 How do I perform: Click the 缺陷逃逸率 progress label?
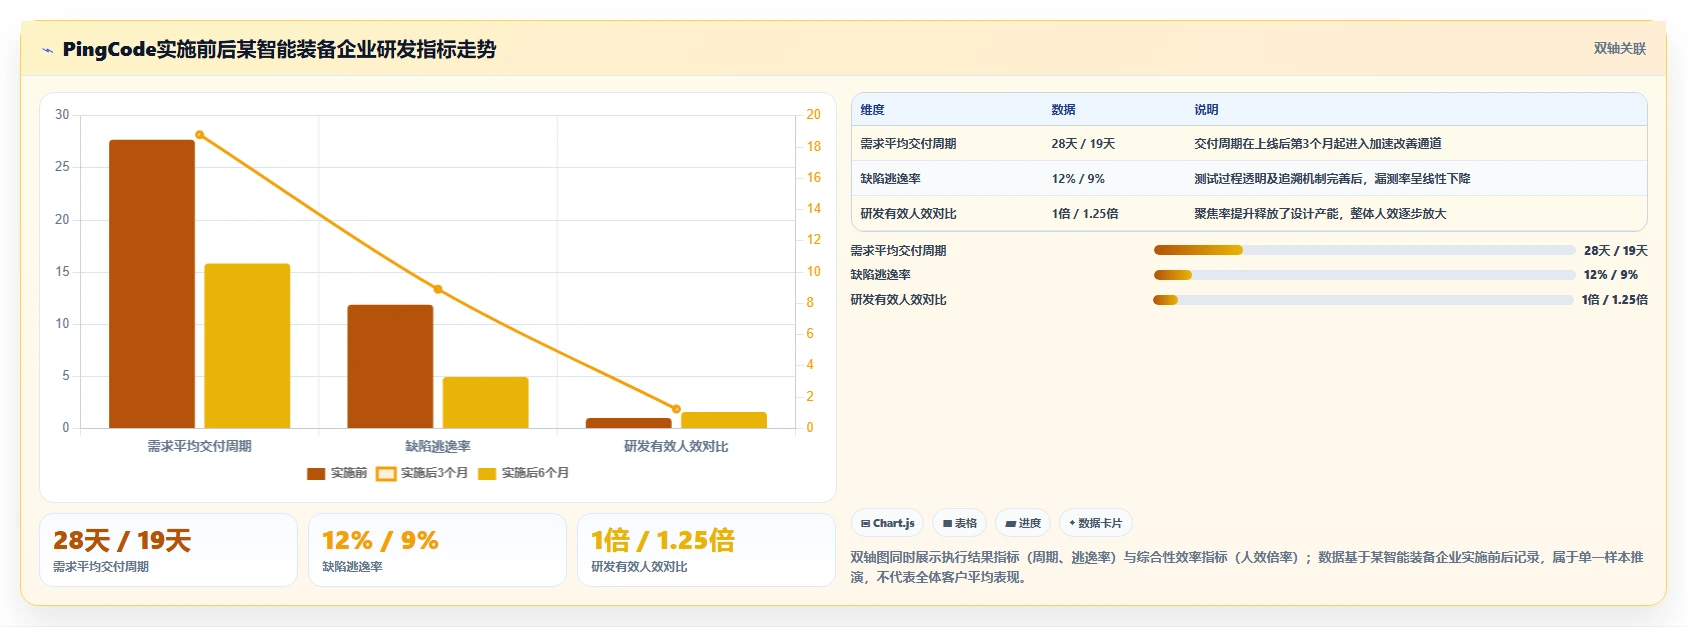point(880,275)
